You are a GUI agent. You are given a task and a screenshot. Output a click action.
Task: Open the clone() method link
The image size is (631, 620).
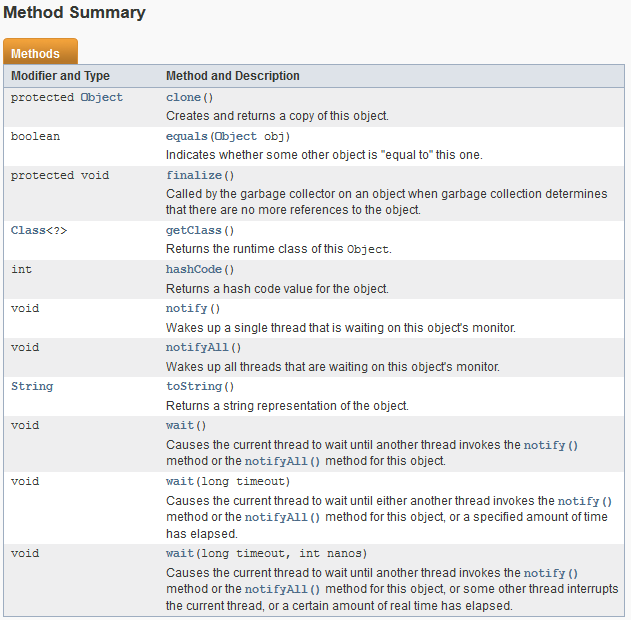[184, 97]
